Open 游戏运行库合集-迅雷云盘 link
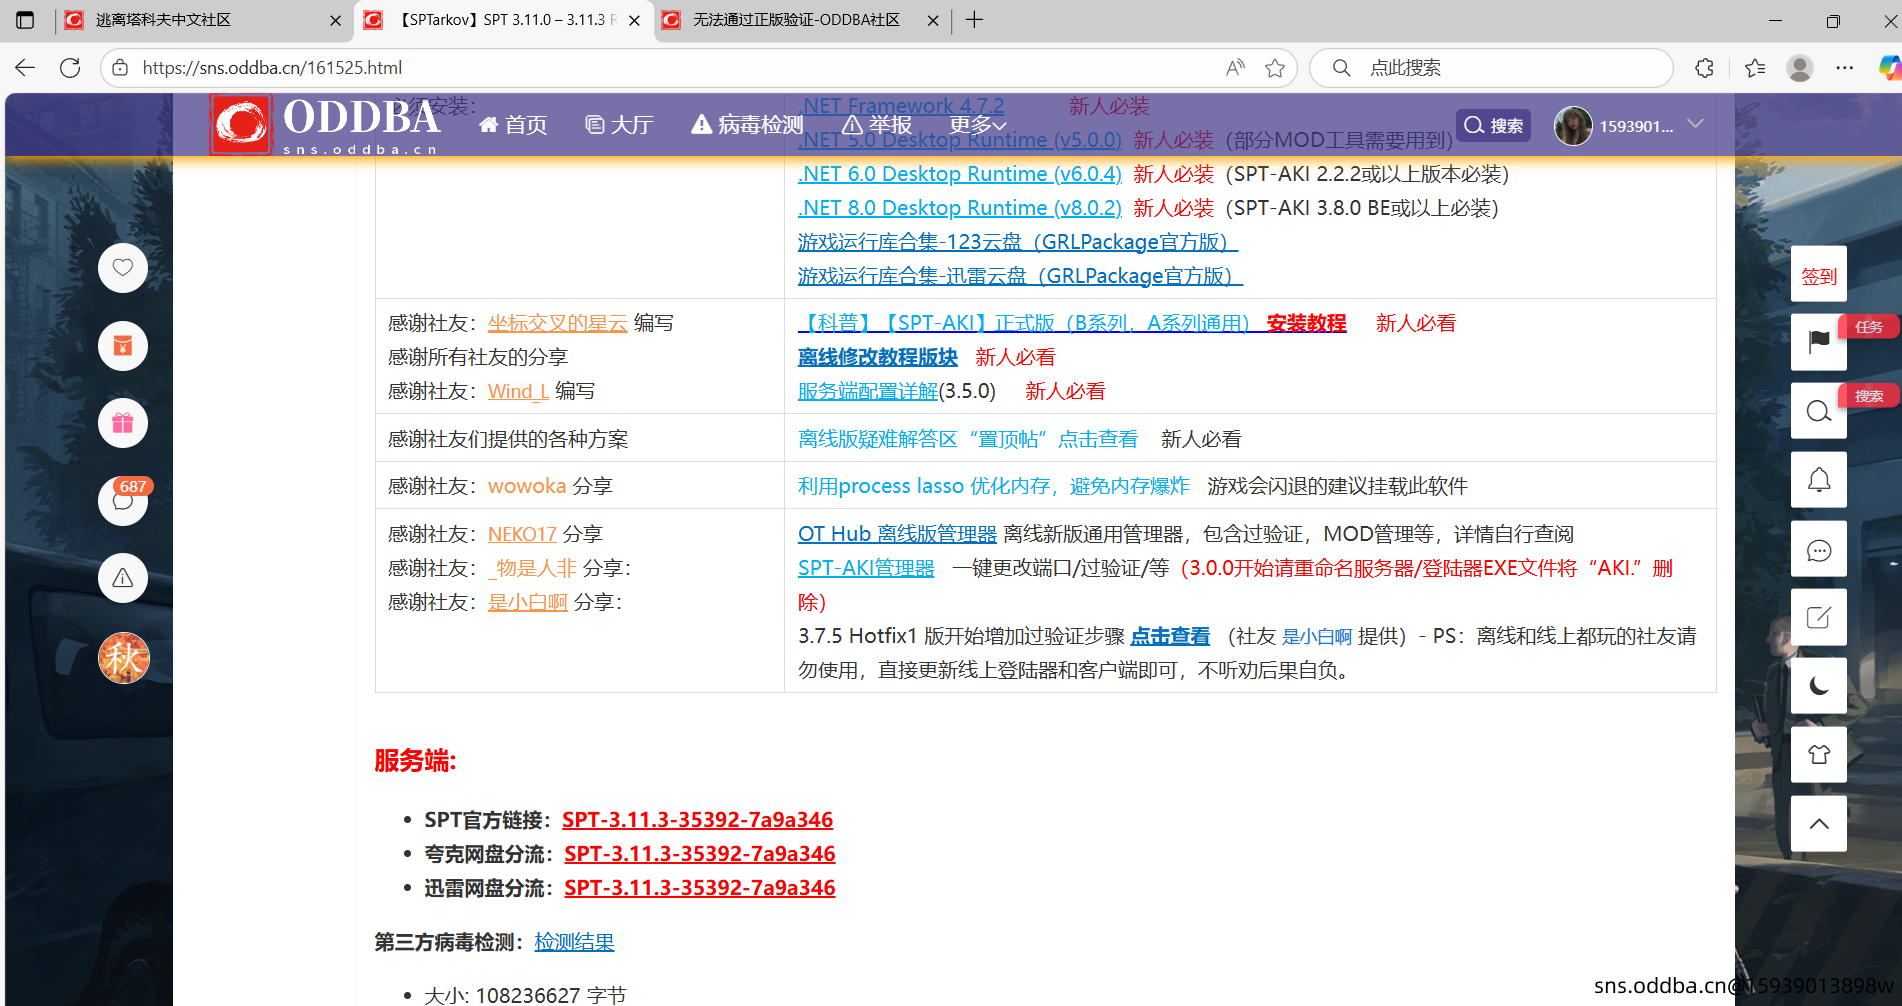This screenshot has width=1902, height=1006. [1020, 276]
